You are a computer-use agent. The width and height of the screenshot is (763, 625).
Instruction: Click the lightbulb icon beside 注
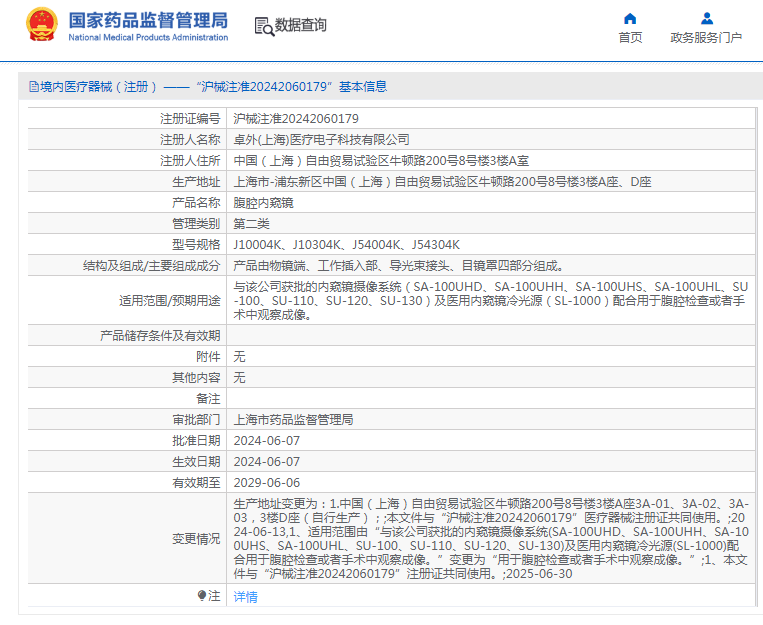coord(202,595)
